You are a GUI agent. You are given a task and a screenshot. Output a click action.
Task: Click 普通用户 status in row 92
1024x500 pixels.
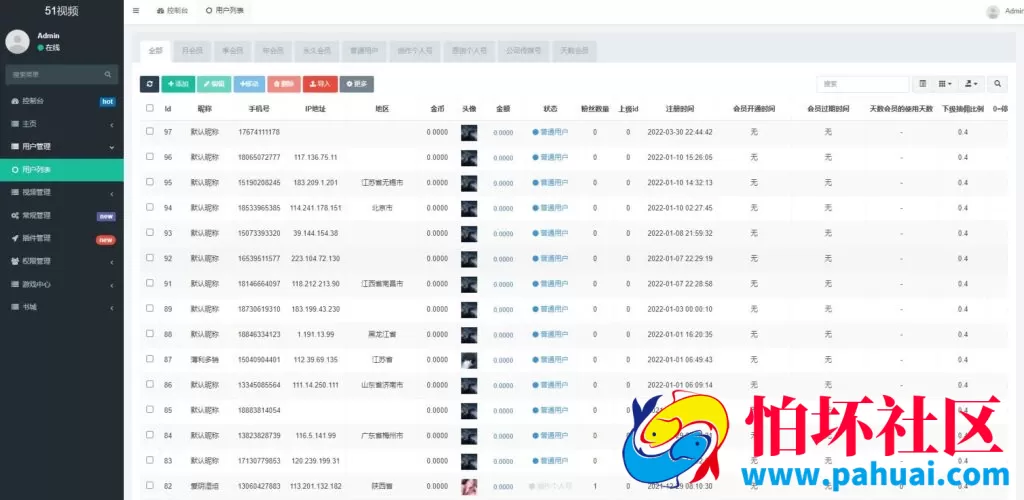click(x=550, y=258)
